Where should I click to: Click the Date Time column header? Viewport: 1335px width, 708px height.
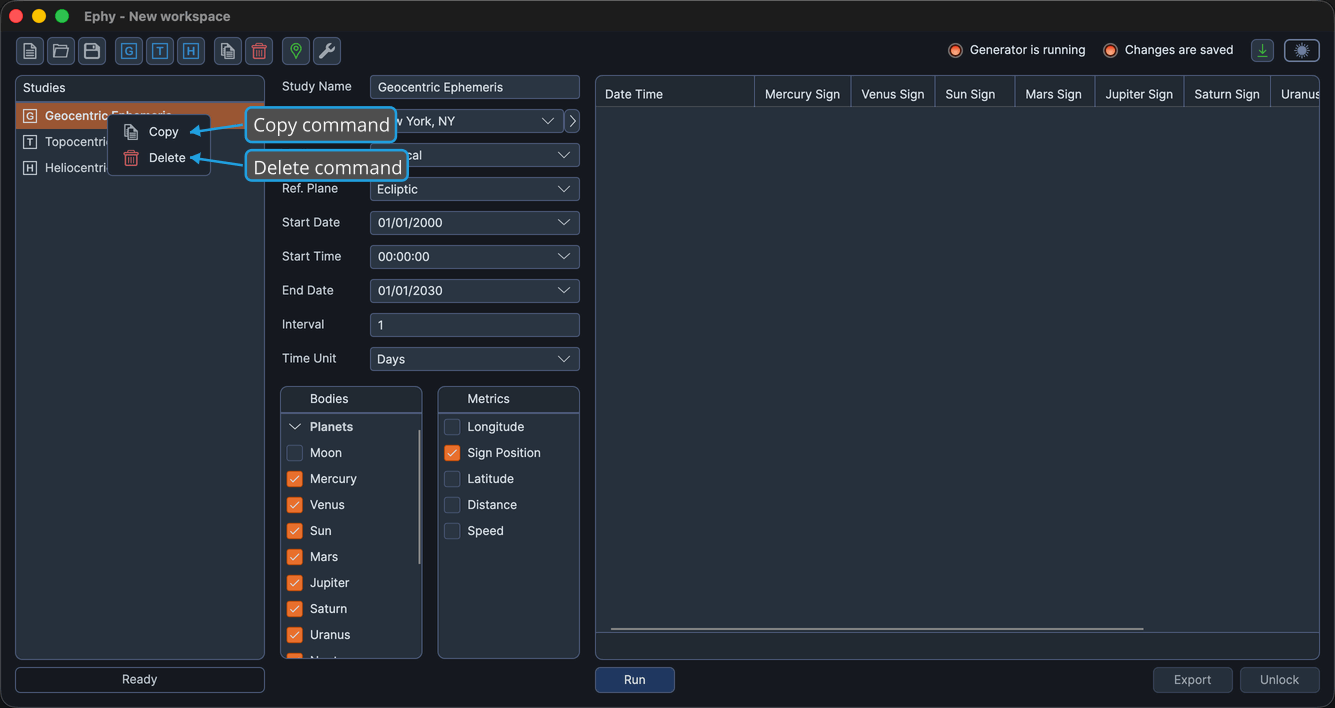coord(675,94)
